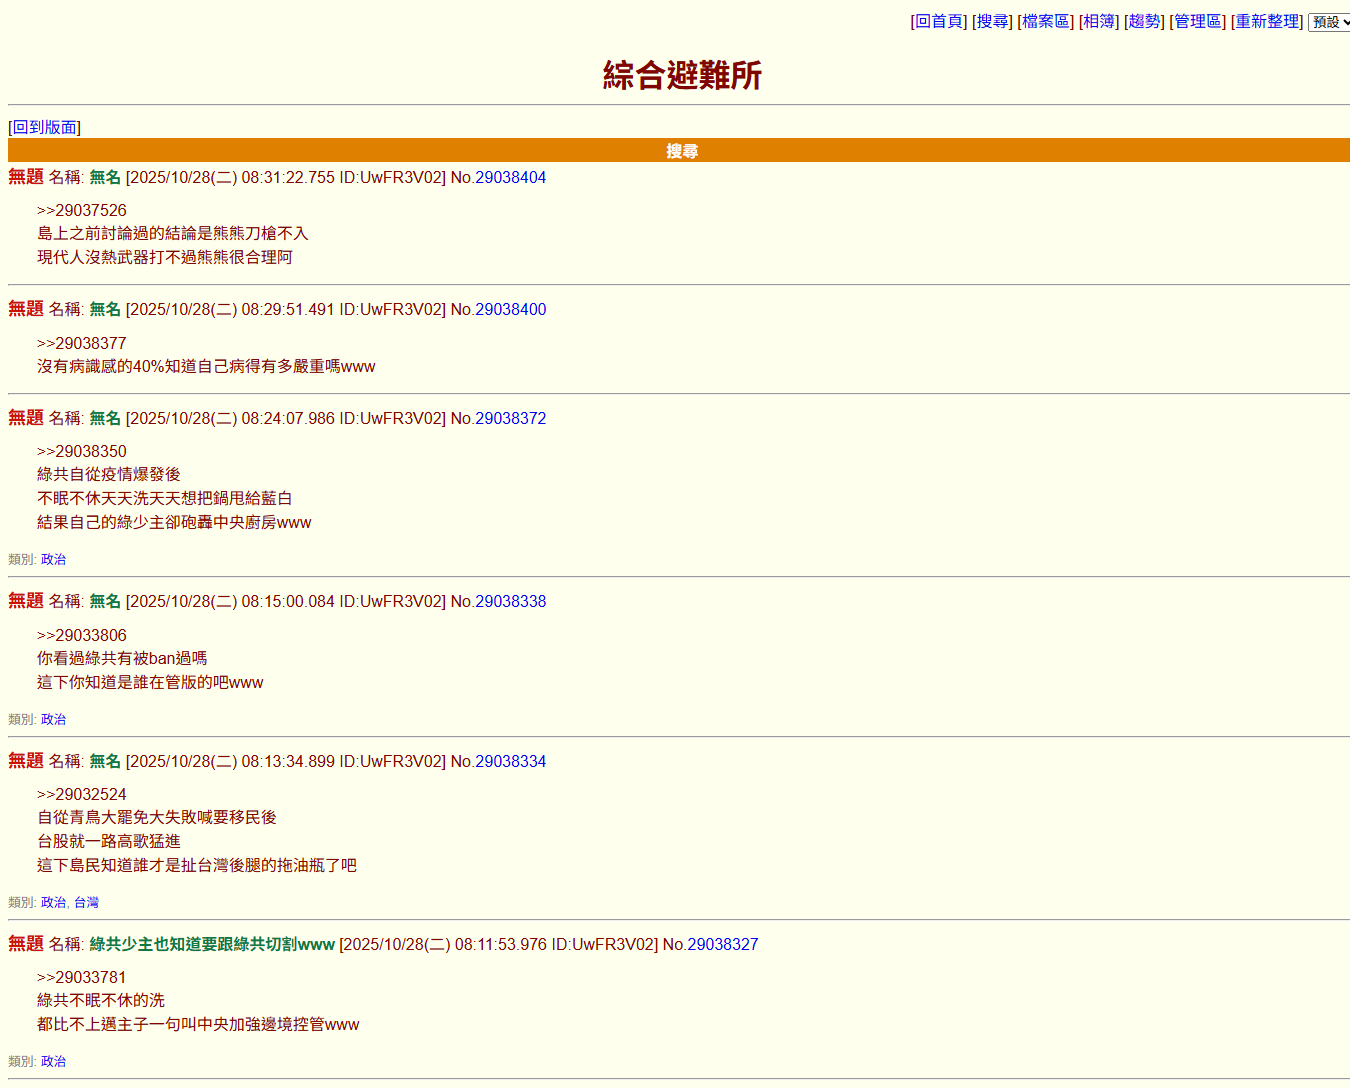Open post No.29038404
1350x1088 pixels.
(510, 177)
